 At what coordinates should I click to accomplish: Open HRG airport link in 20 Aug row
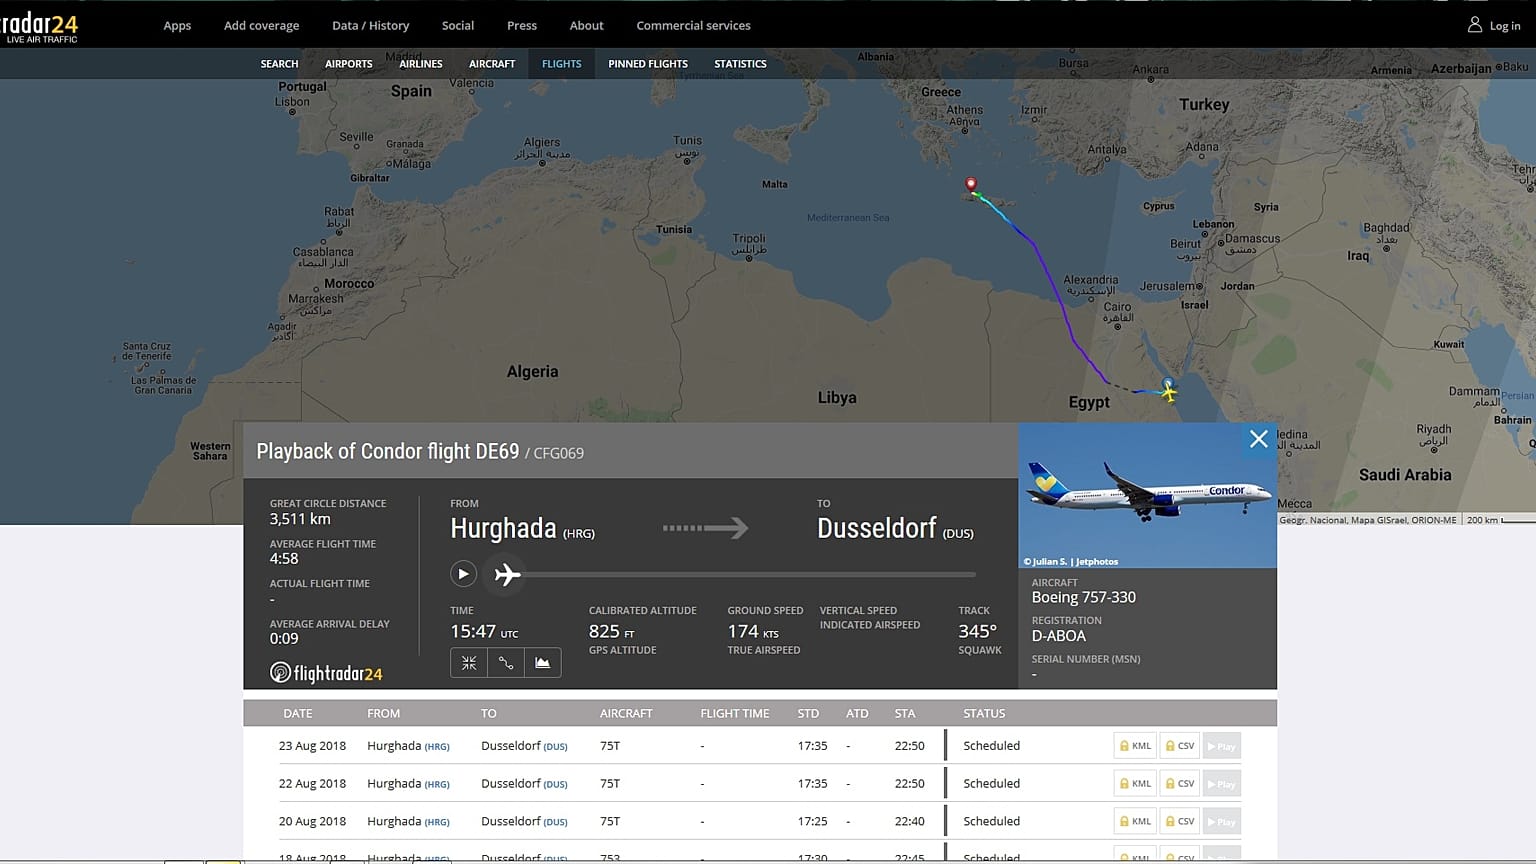[x=437, y=823]
